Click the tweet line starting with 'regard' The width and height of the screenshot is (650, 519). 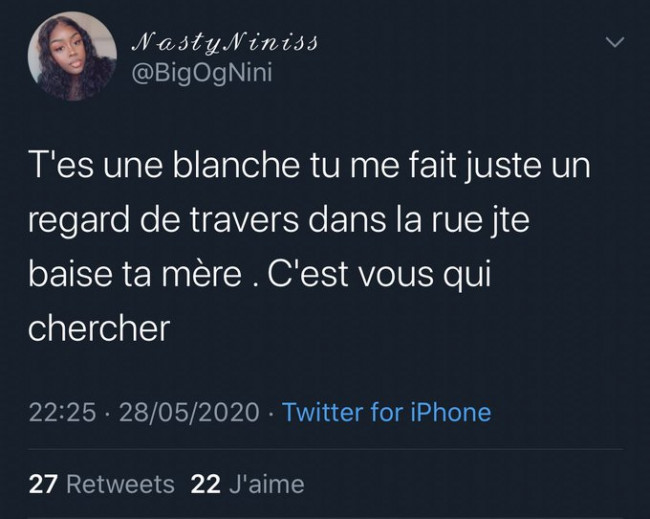279,221
